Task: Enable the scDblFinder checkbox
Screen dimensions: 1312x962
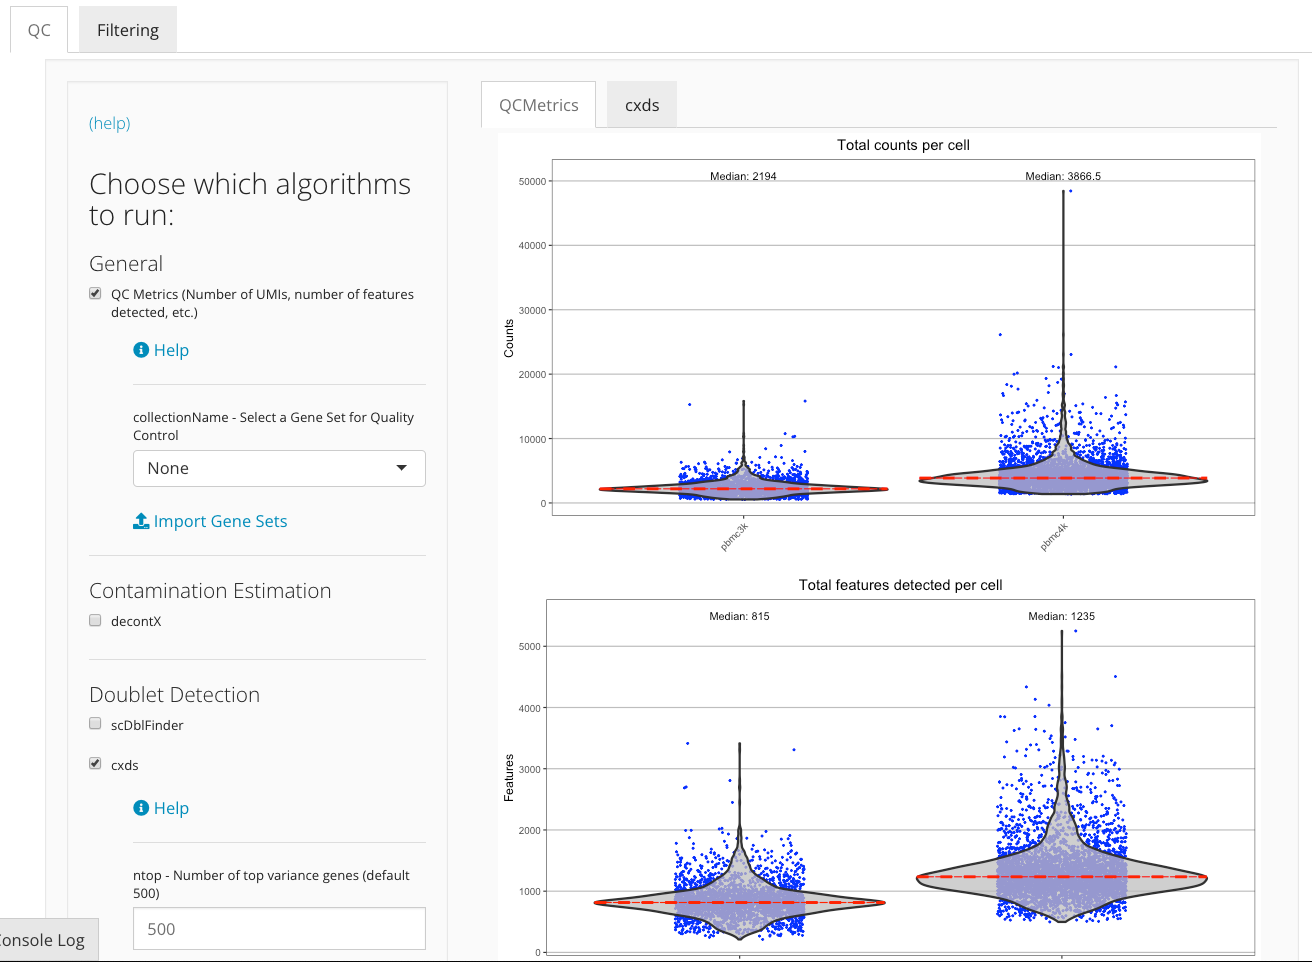Action: click(95, 724)
